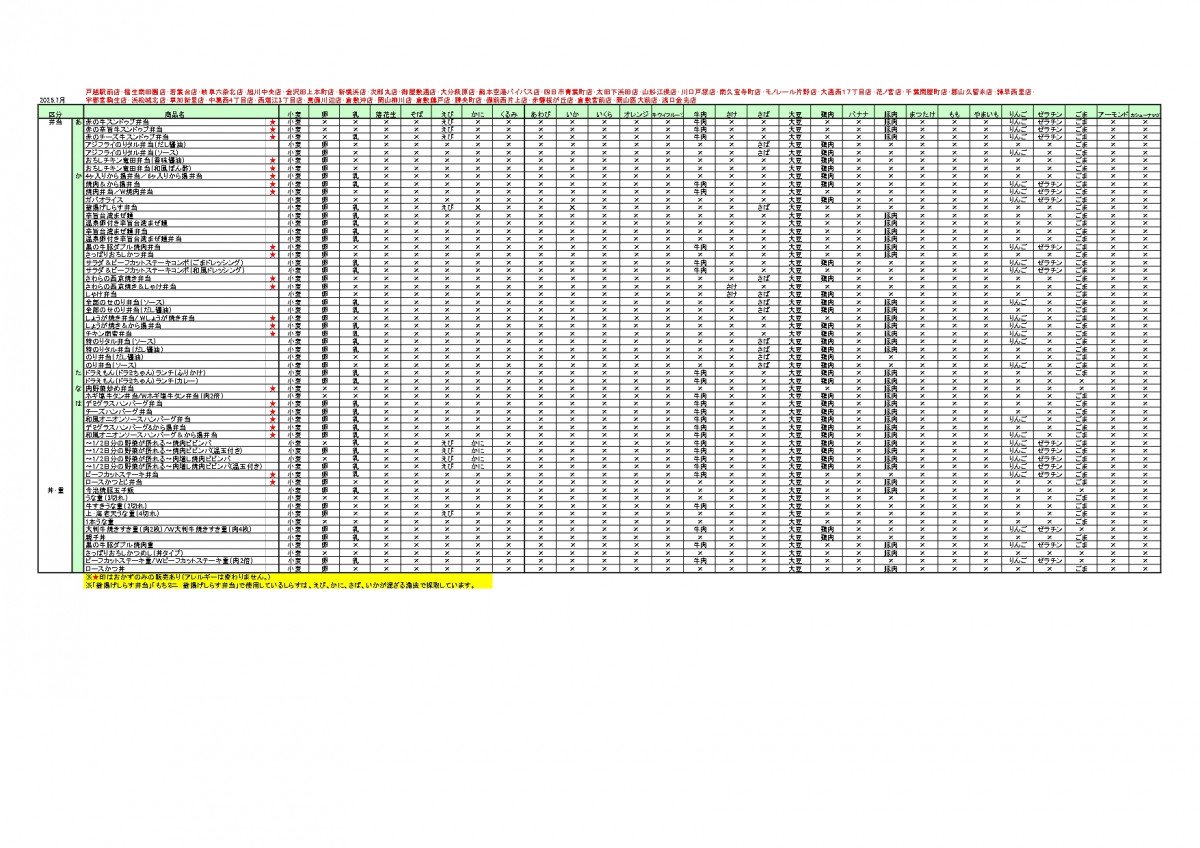
Task: Click the 大豆 column header
Action: point(795,115)
